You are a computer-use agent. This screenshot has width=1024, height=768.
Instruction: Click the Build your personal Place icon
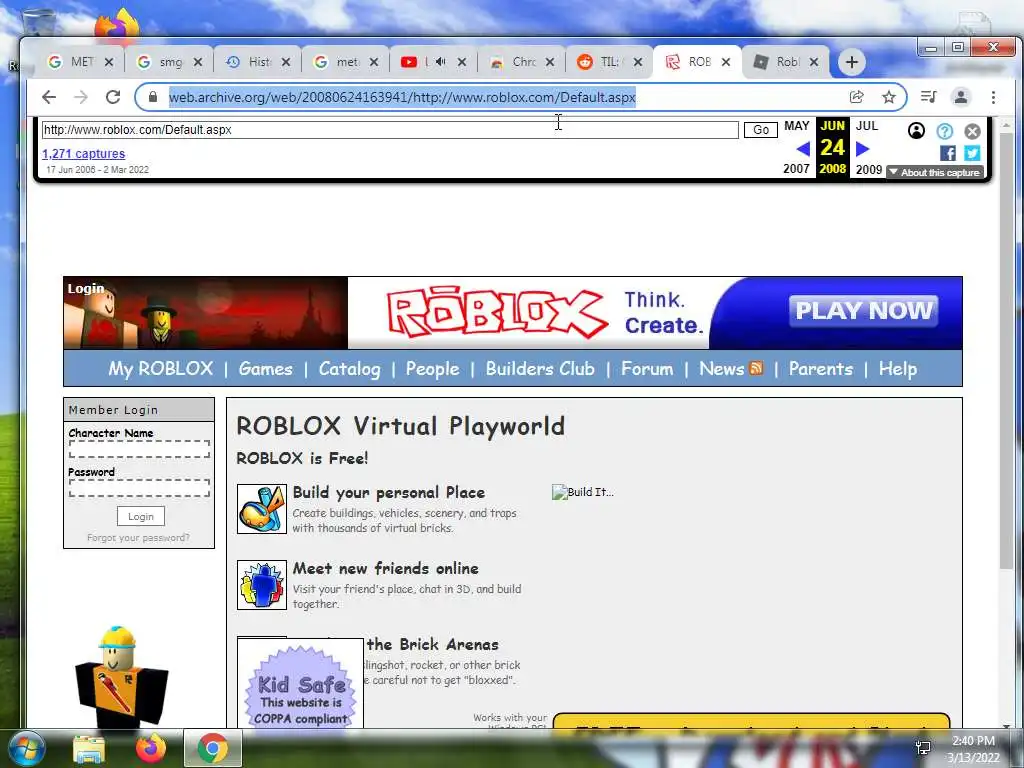262,509
